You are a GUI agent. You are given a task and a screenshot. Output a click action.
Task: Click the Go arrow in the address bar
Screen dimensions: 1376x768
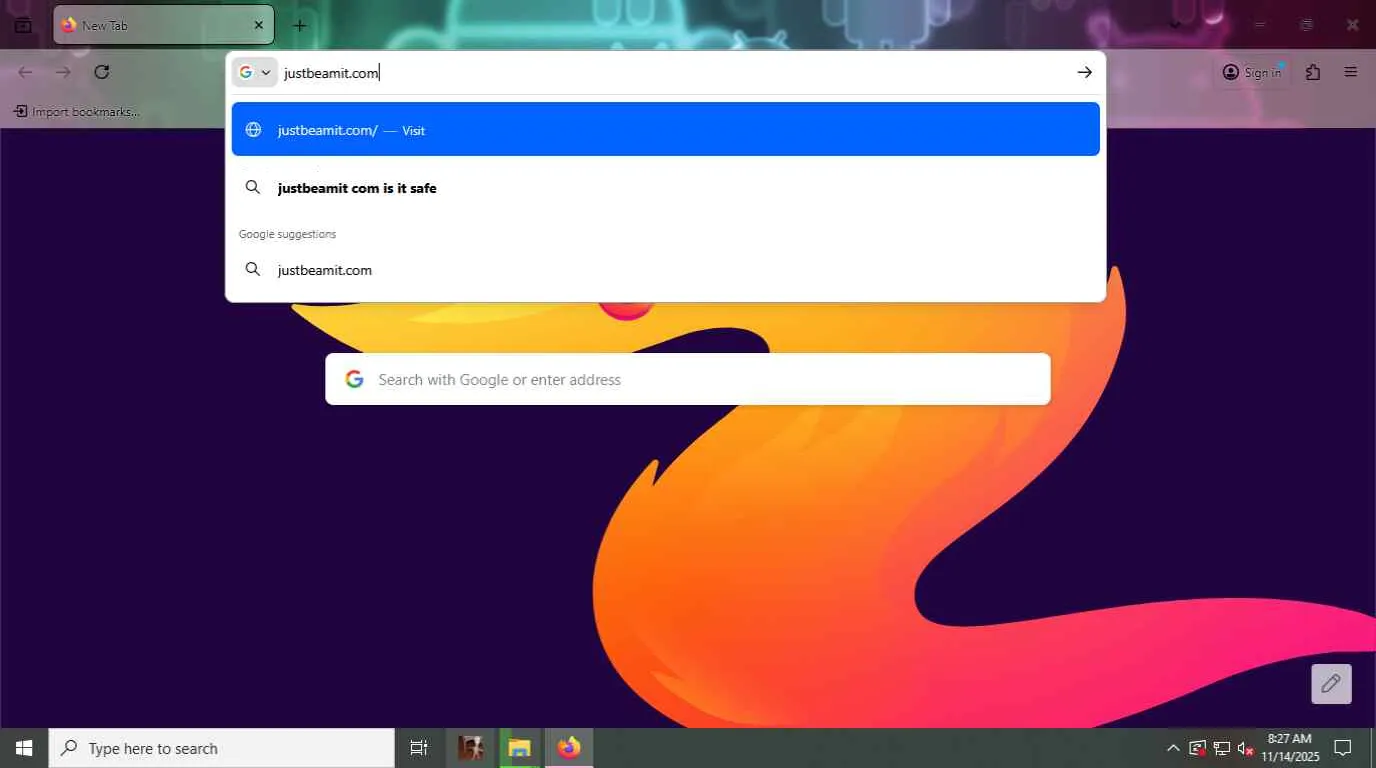pyautogui.click(x=1084, y=72)
